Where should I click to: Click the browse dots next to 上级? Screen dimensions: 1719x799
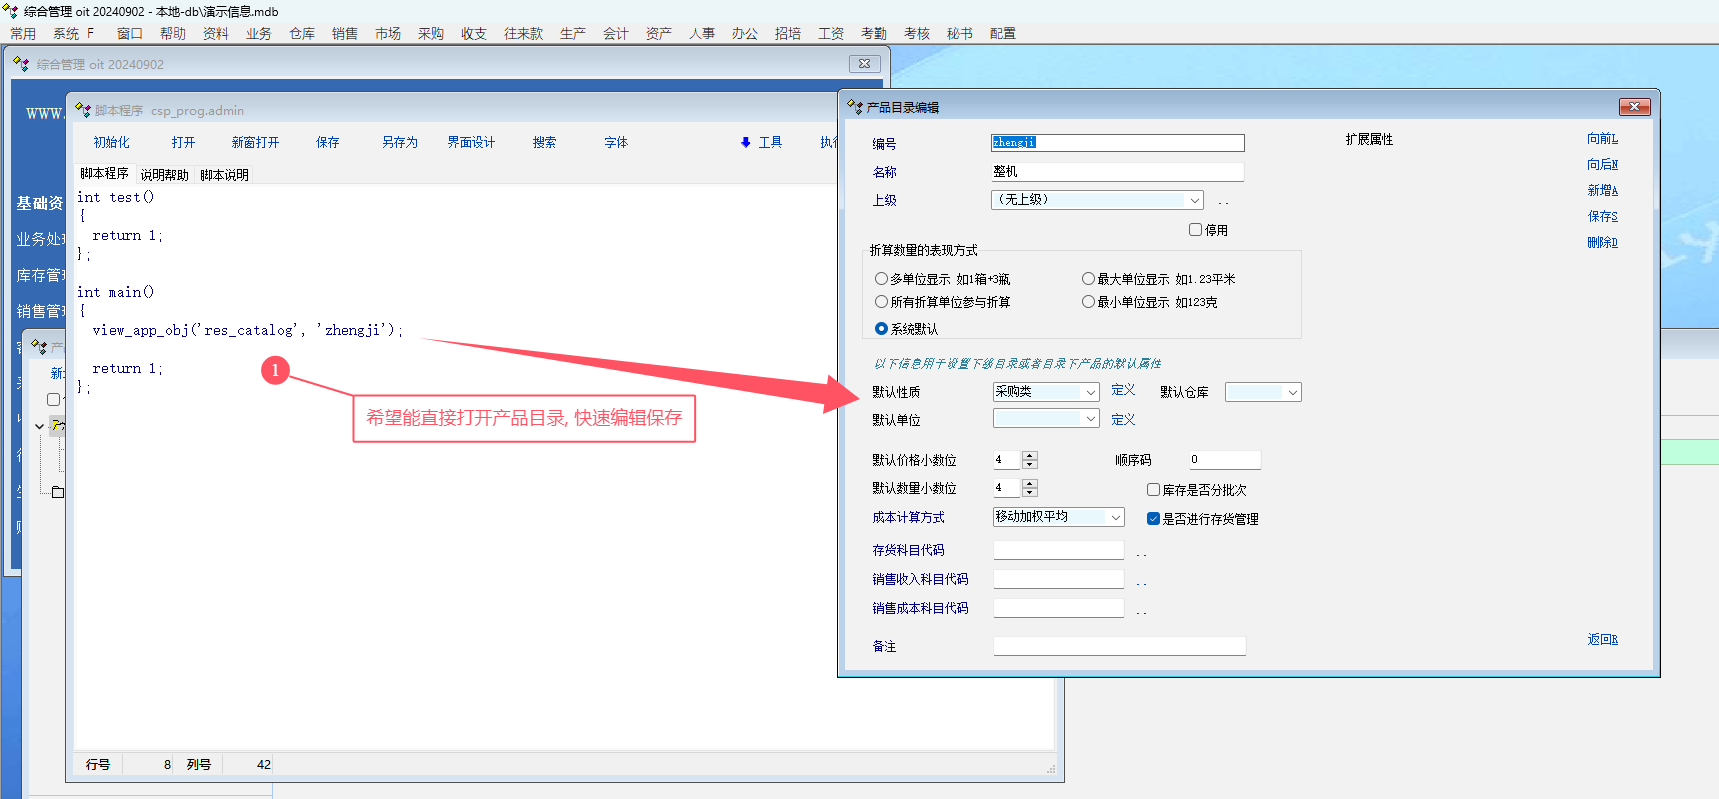click(1223, 201)
